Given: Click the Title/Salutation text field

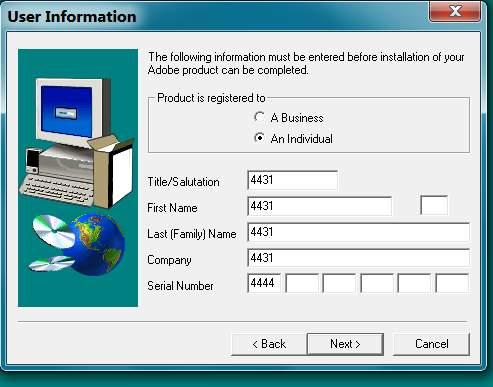Looking at the screenshot, I should click(292, 180).
